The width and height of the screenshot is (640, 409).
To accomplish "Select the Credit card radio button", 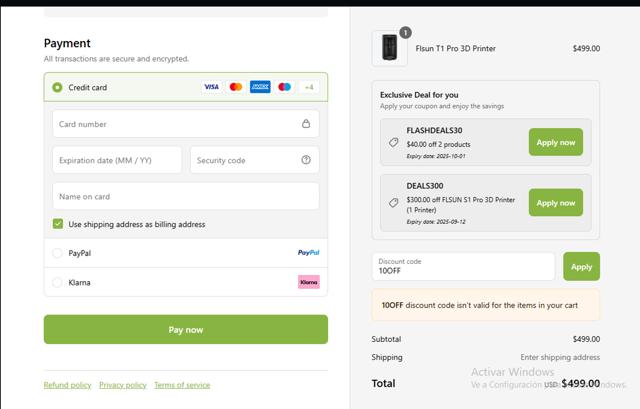I will (58, 87).
